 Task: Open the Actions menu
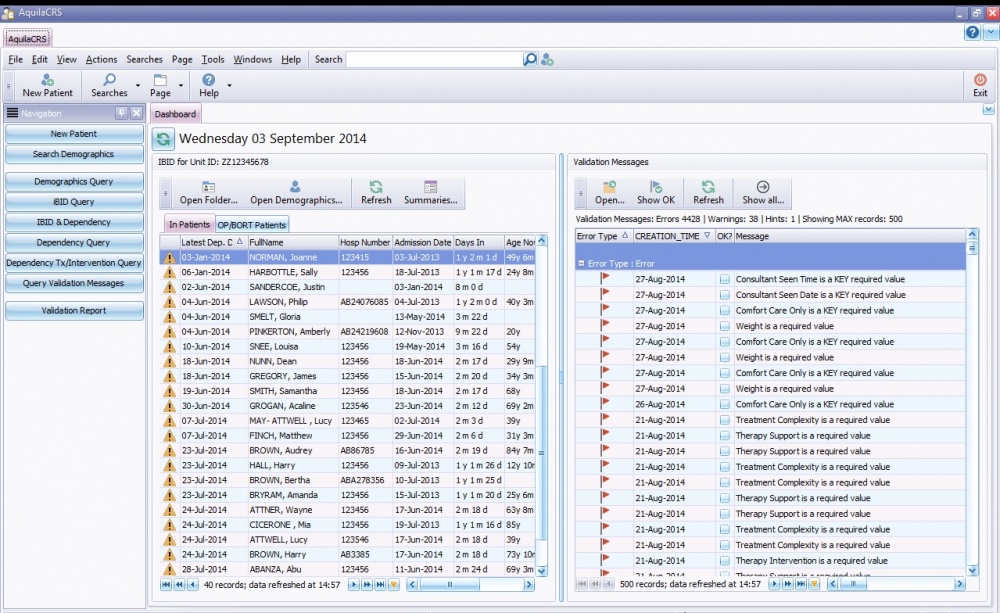101,59
